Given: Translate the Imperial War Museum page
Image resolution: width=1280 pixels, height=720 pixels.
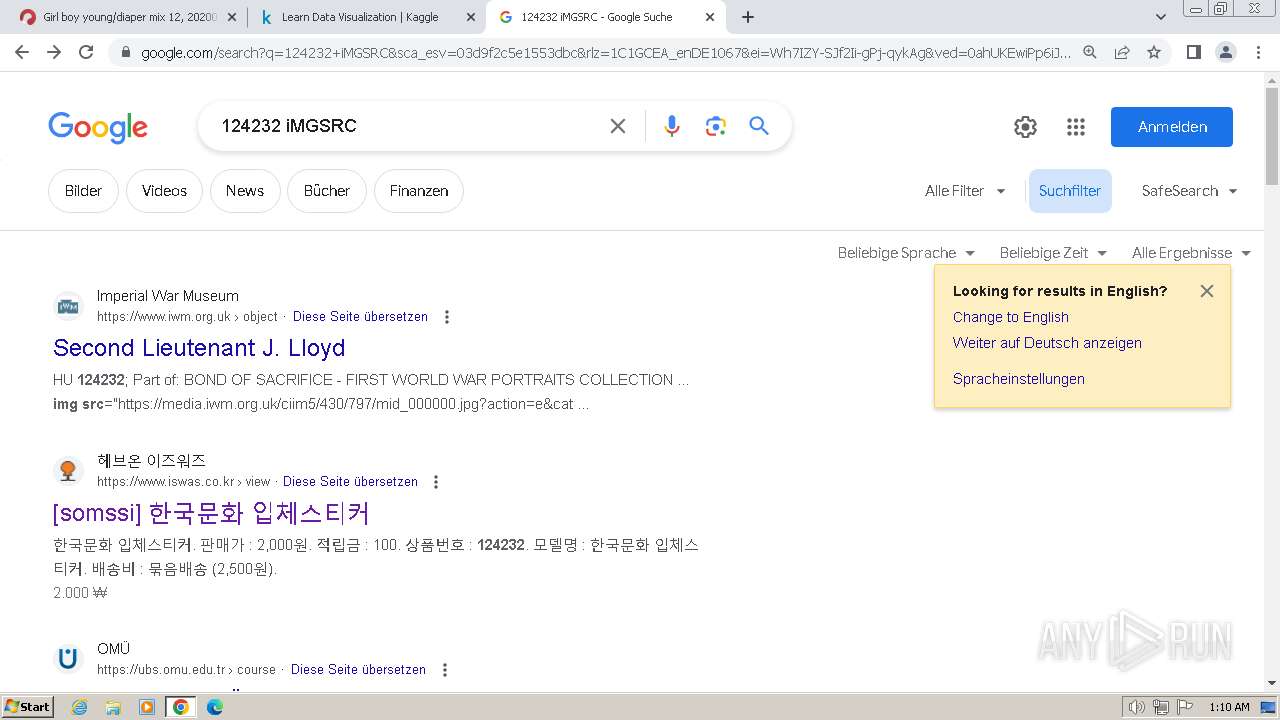Looking at the screenshot, I should [360, 317].
